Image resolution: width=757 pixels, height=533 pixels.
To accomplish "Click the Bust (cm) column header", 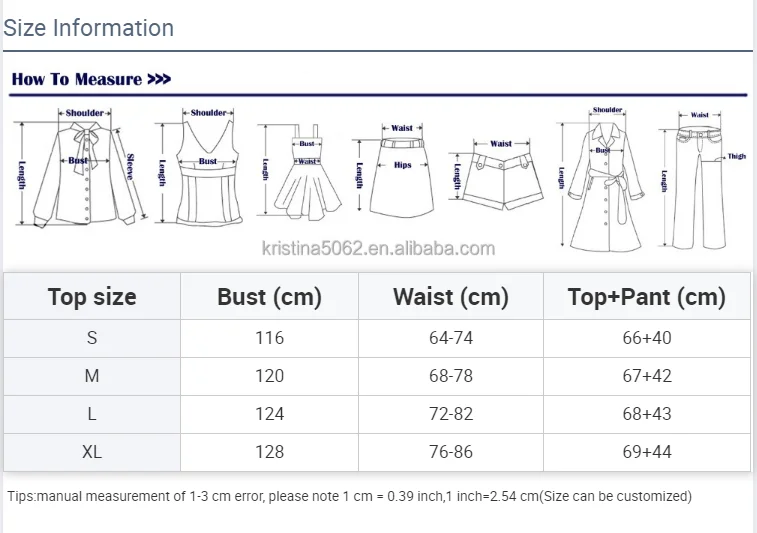I will (269, 296).
